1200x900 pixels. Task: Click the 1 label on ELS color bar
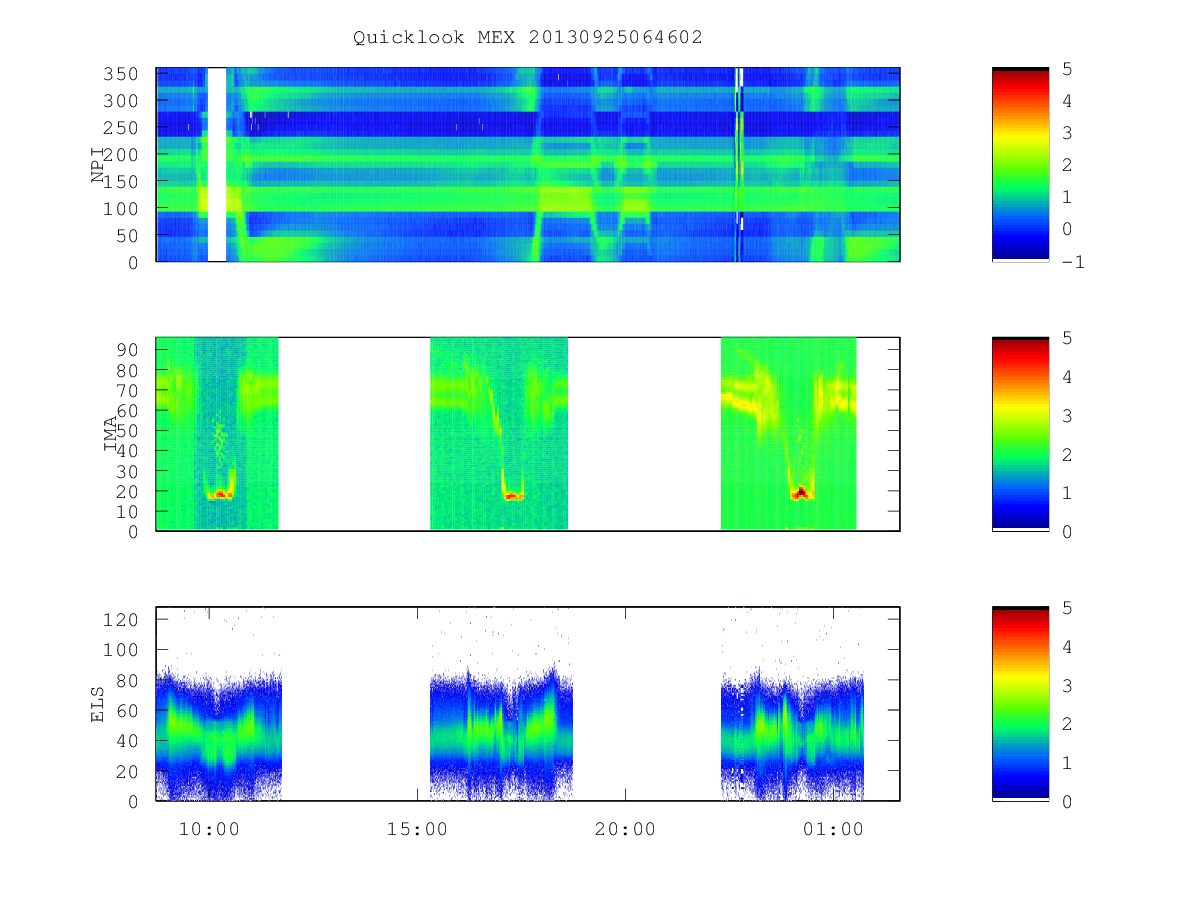point(1066,762)
